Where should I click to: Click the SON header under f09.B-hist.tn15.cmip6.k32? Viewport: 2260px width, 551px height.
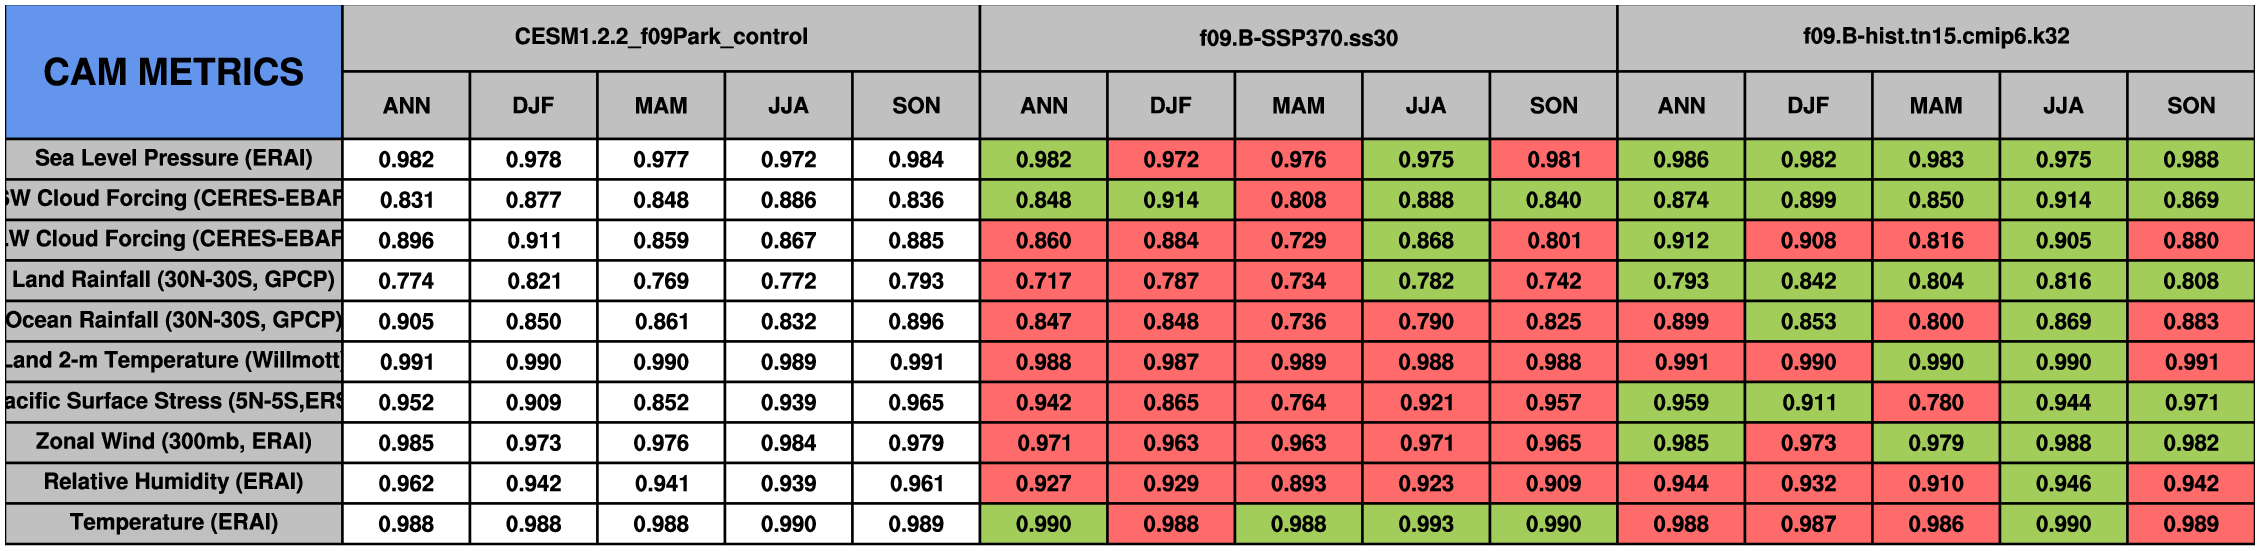coord(2191,106)
